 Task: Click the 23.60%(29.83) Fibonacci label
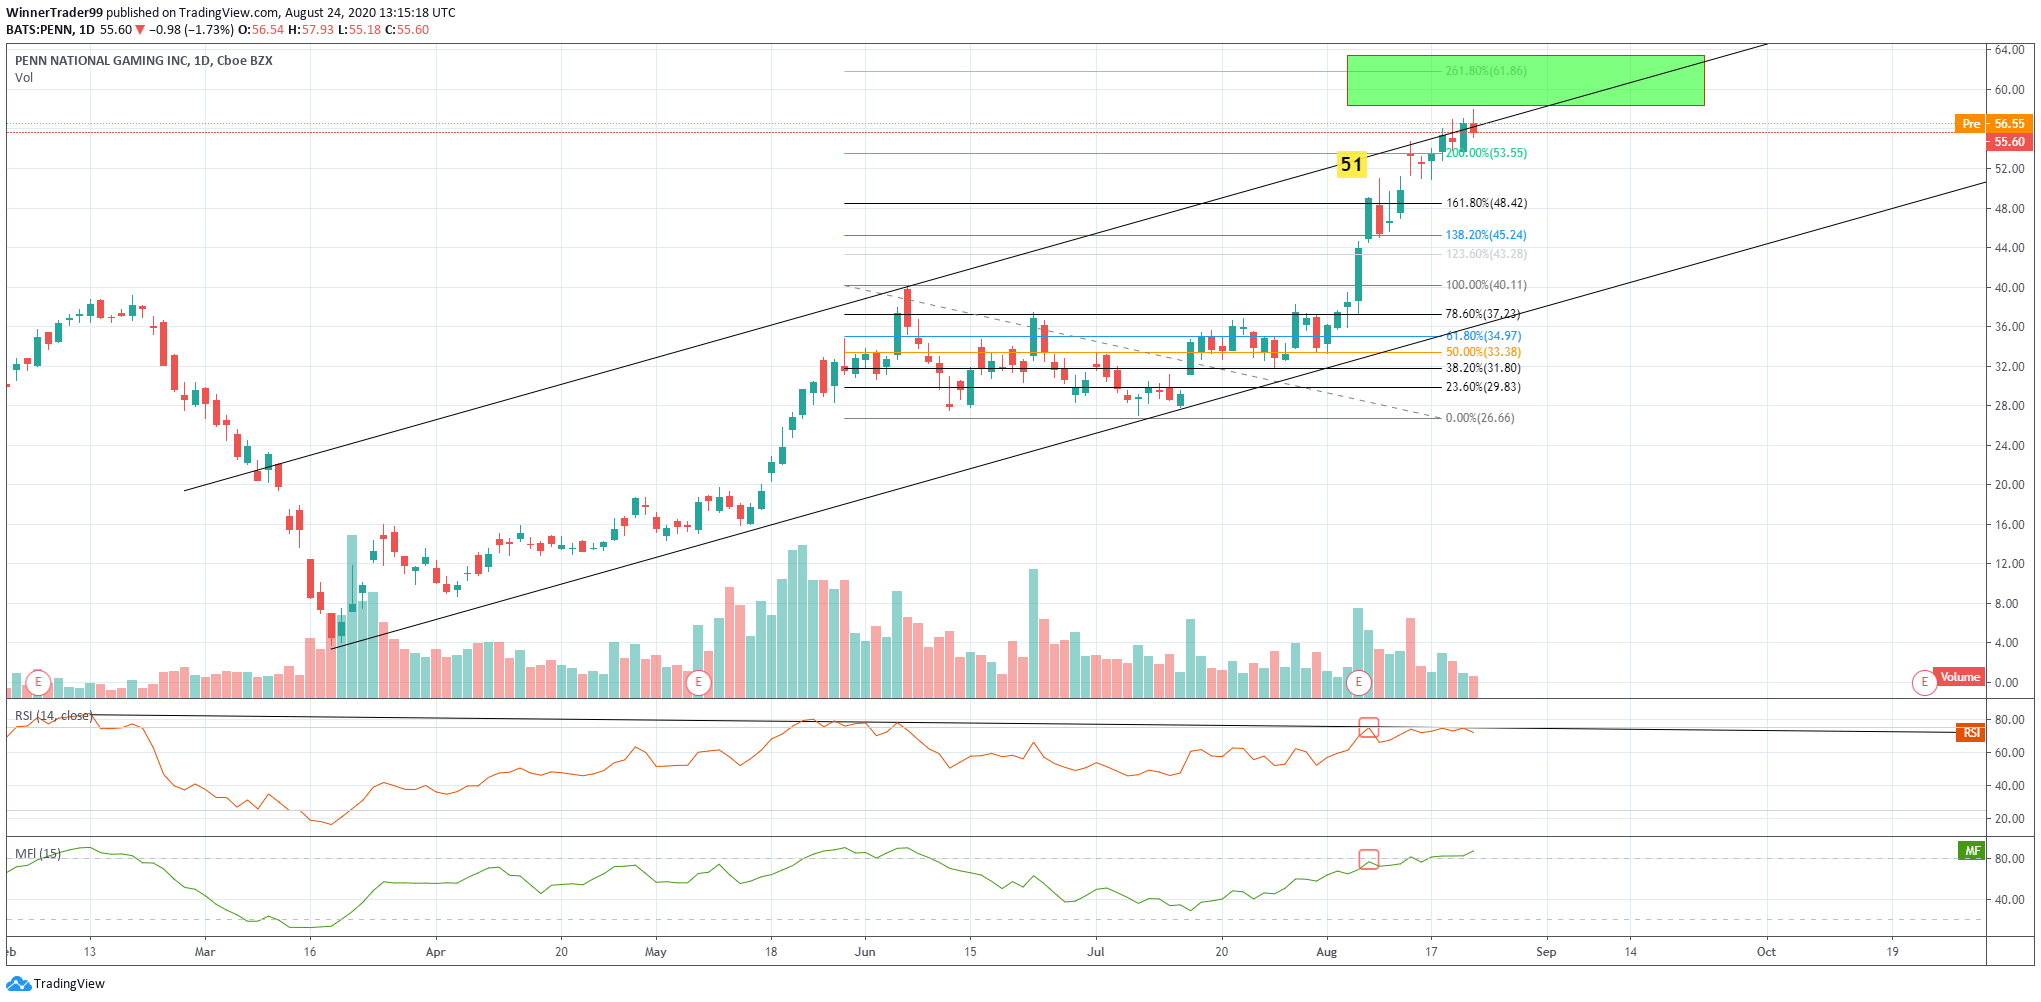pos(1483,387)
